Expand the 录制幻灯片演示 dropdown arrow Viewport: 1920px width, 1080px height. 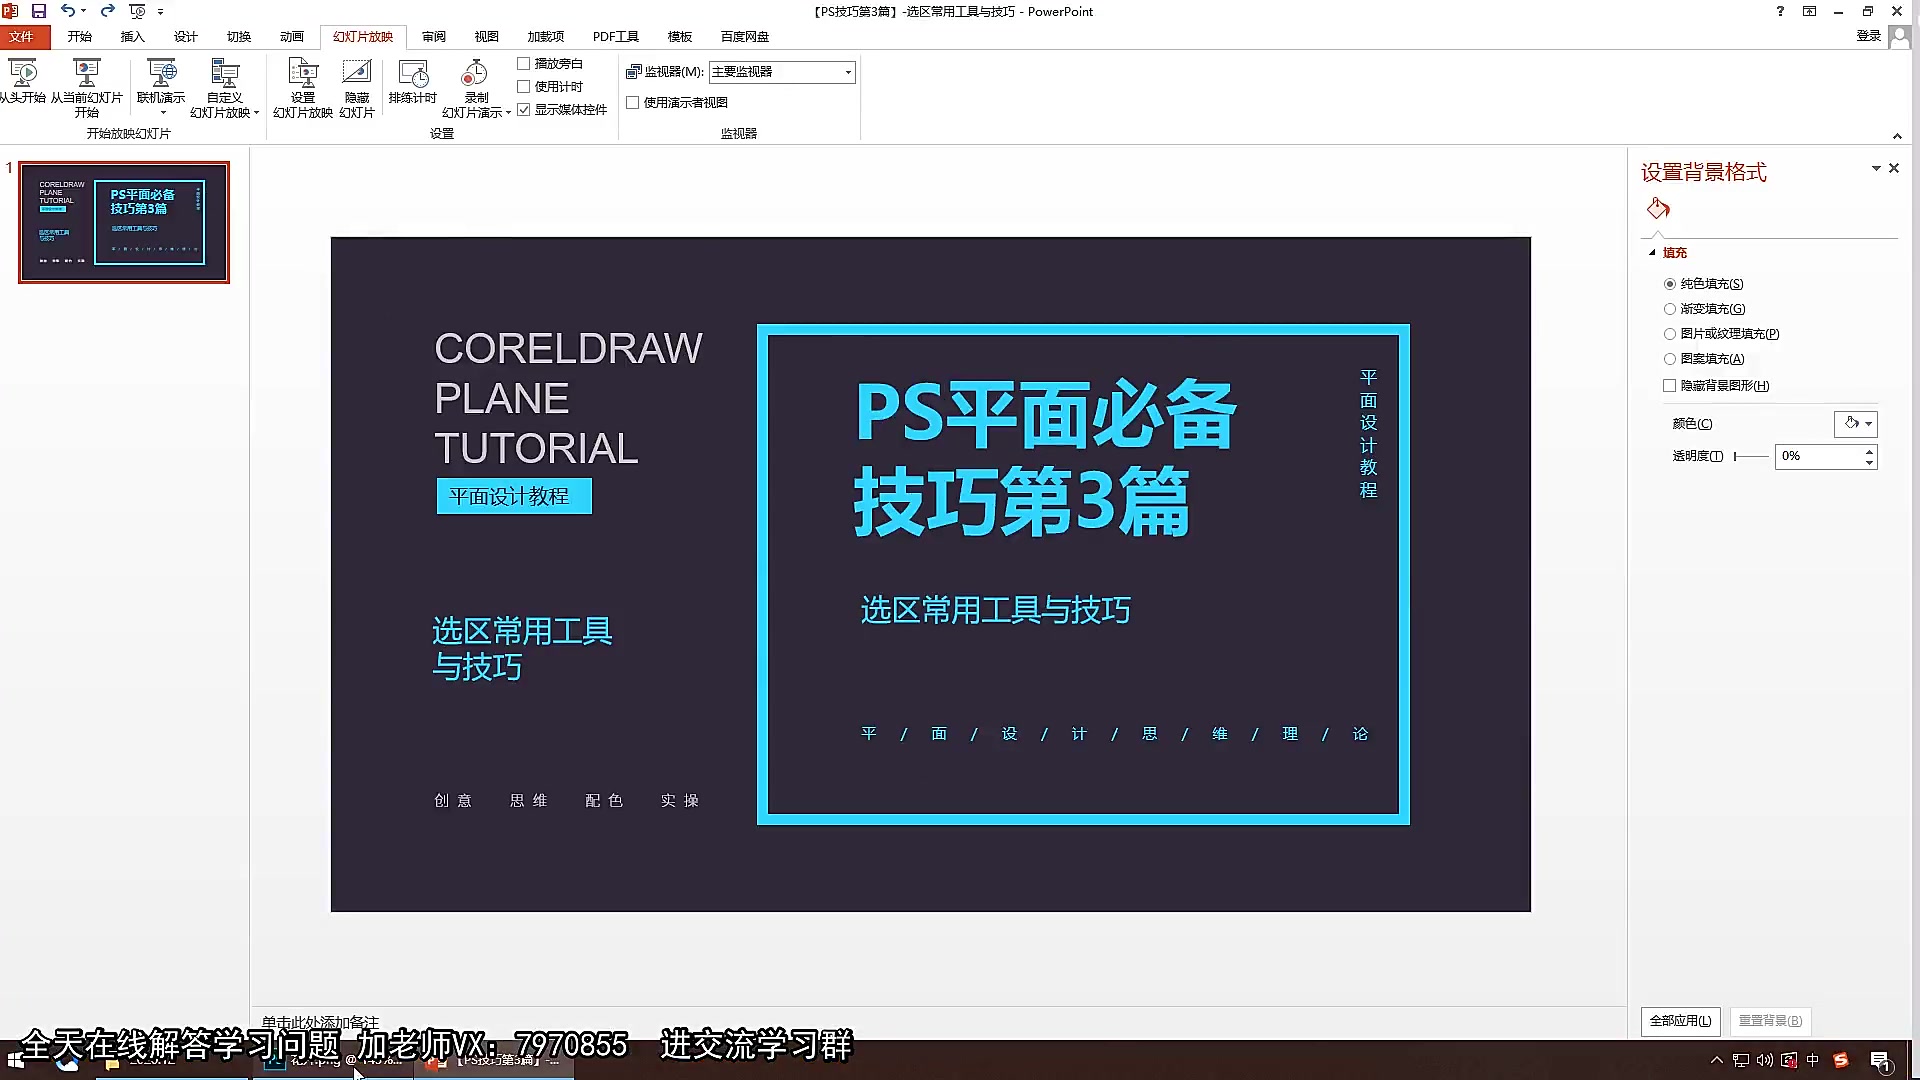point(508,113)
